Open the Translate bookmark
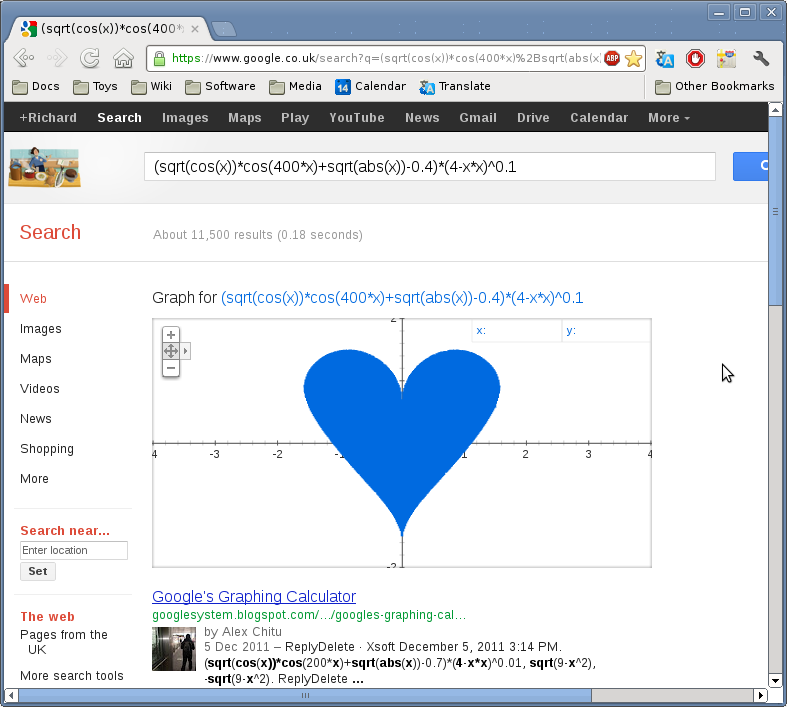 pos(455,86)
